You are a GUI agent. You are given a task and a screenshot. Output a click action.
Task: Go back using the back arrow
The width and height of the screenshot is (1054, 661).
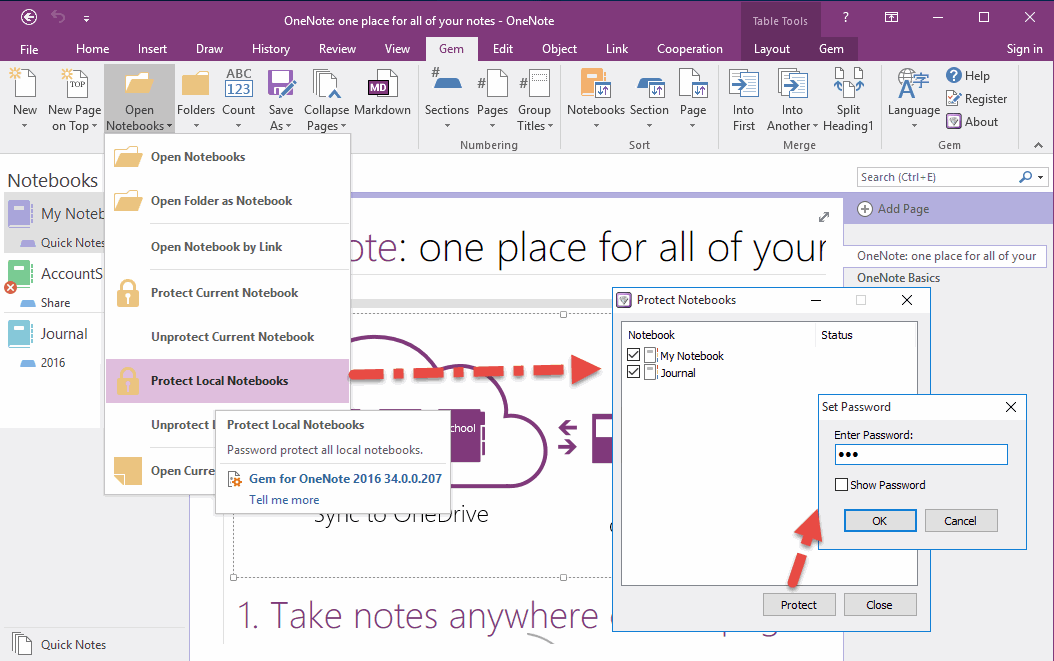[29, 17]
